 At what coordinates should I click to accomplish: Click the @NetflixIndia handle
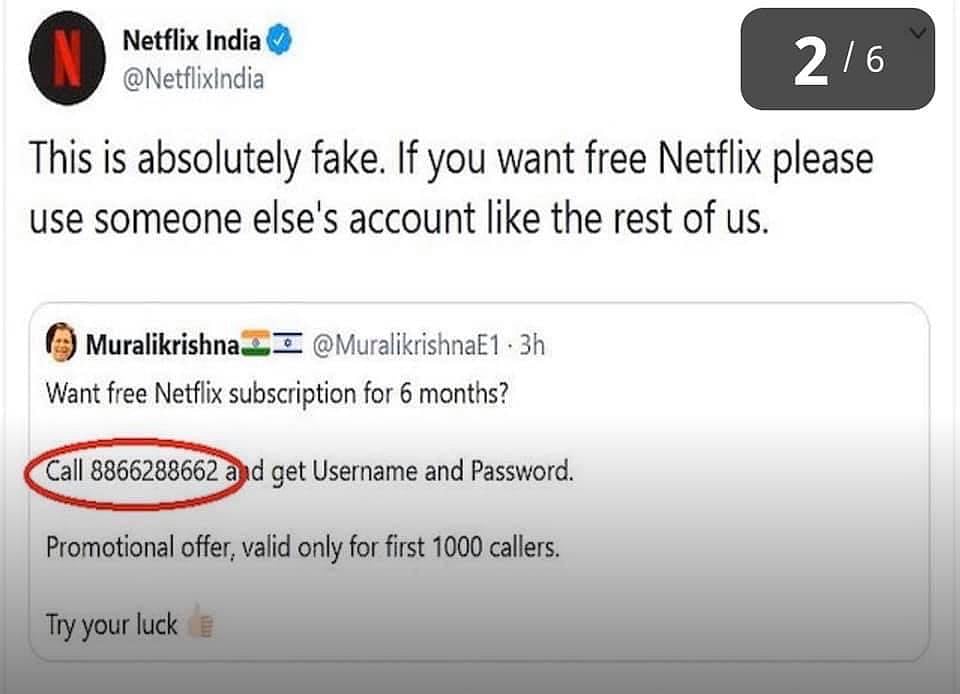192,79
